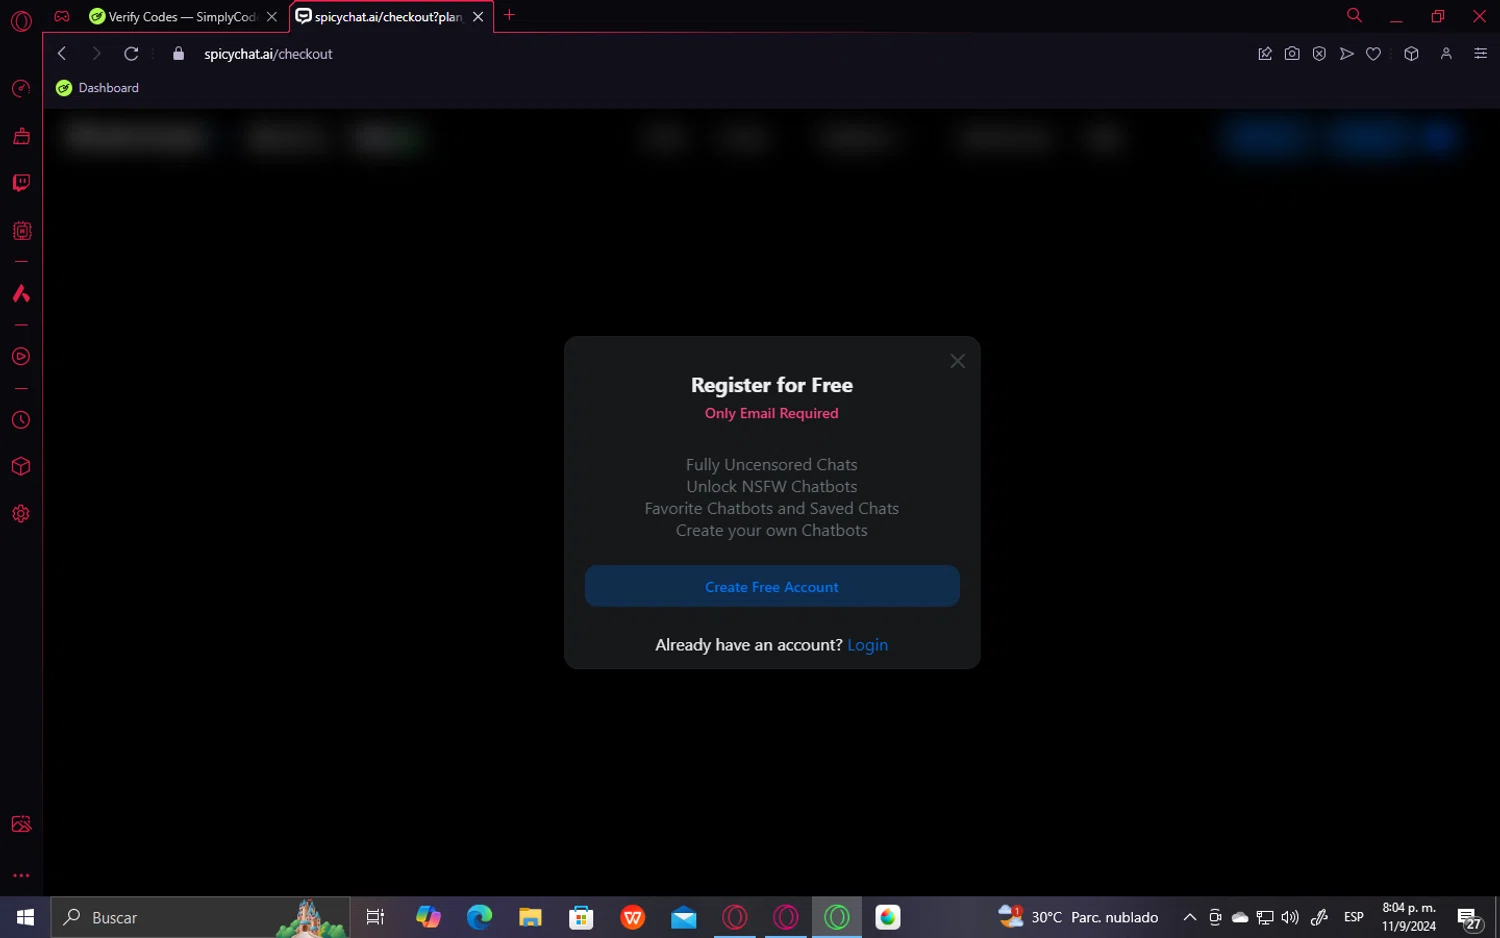Open GX Corner gamepad icon
Image resolution: width=1500 pixels, height=938 pixels.
coord(62,16)
